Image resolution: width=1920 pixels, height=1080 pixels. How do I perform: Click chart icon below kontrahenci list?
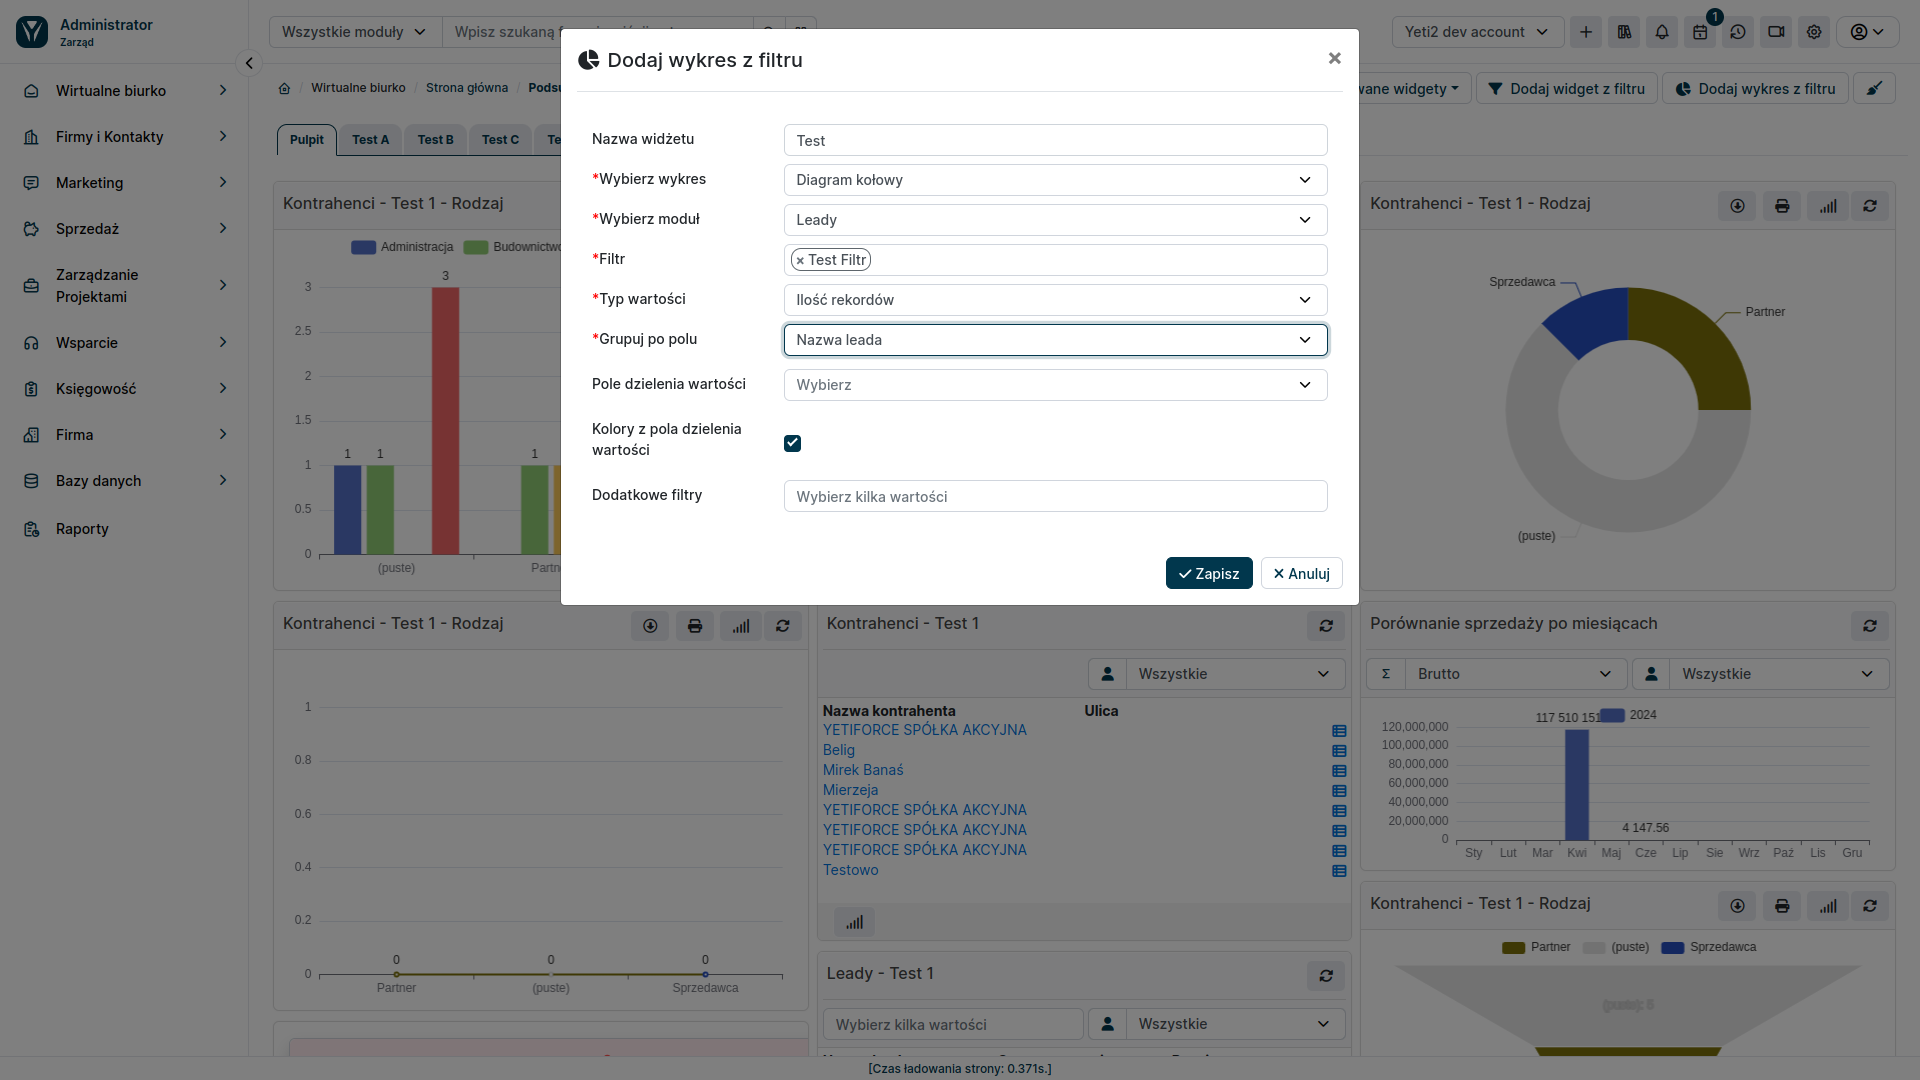point(854,922)
